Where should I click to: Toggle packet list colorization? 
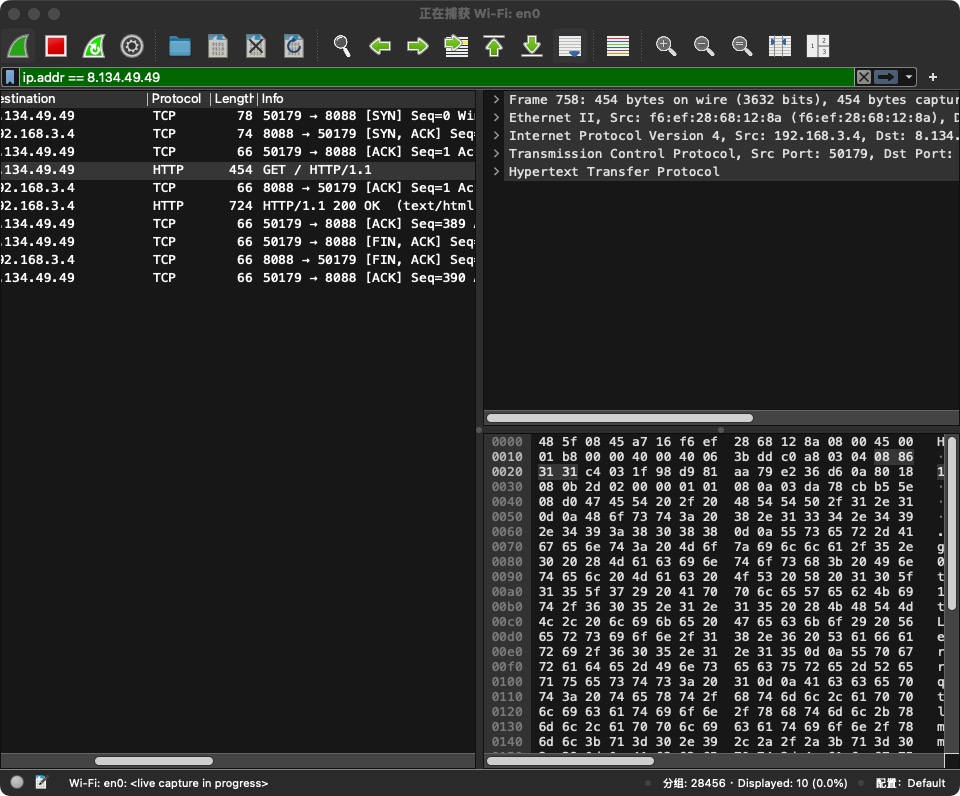coord(618,46)
